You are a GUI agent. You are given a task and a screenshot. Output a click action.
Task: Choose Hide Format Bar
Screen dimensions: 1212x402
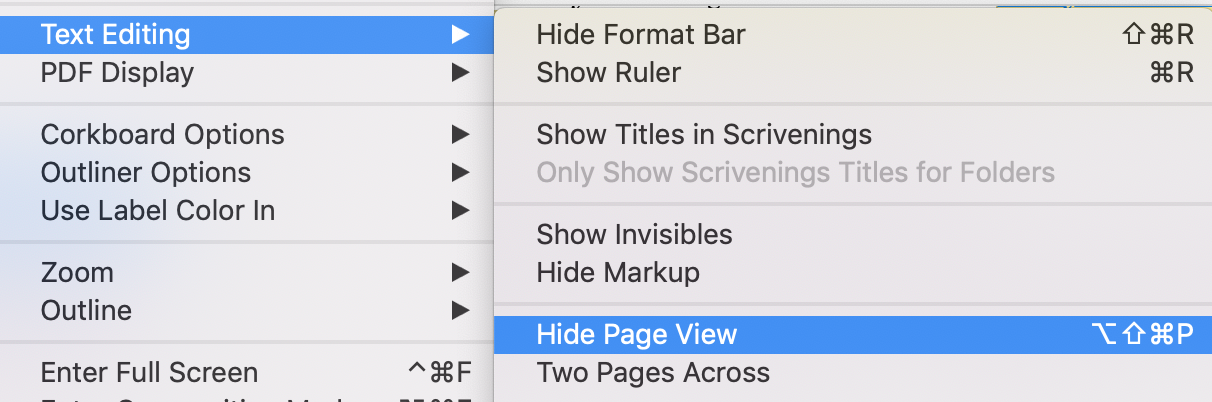click(853, 35)
